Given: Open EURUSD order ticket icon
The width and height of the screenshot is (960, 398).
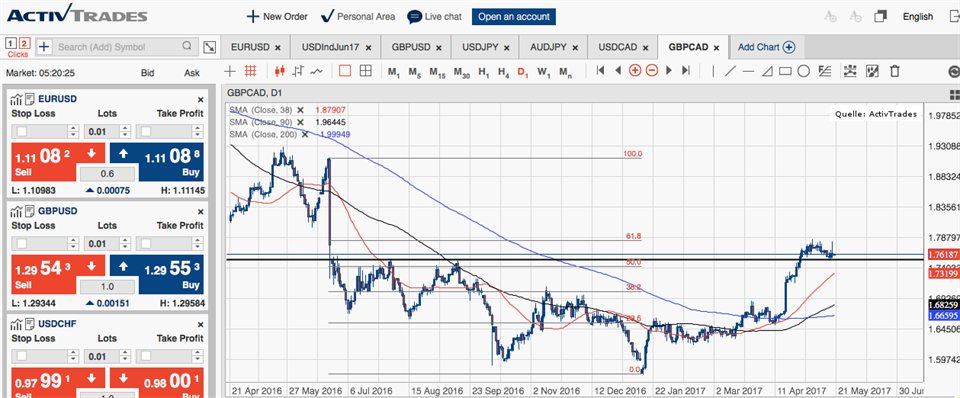Looking at the screenshot, I should coord(30,99).
